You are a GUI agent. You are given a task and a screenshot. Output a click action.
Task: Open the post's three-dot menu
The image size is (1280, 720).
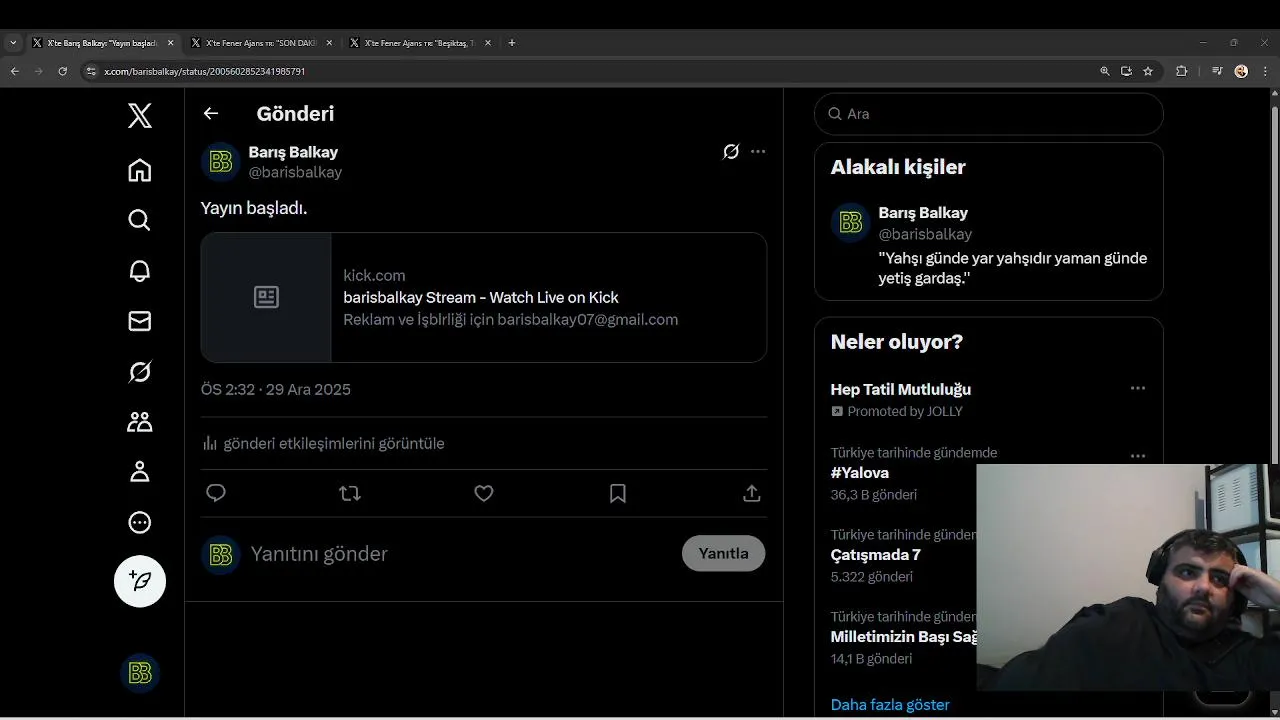(x=758, y=152)
